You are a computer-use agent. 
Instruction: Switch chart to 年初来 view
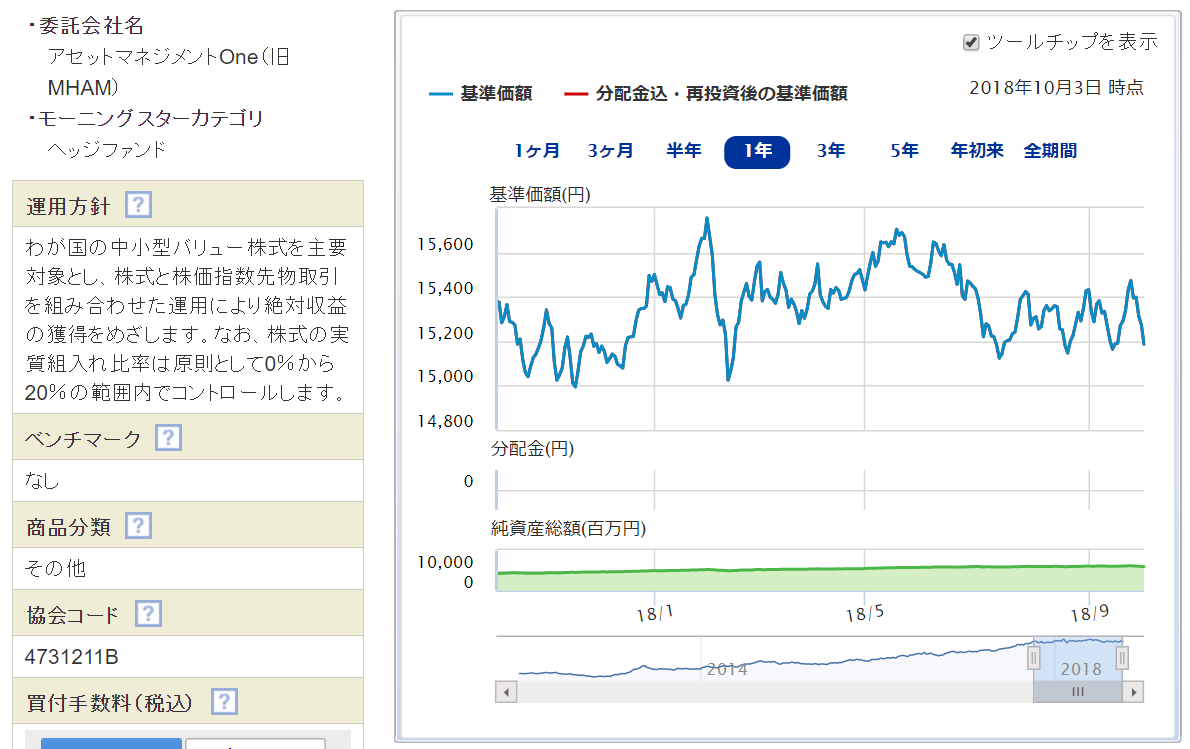point(976,151)
